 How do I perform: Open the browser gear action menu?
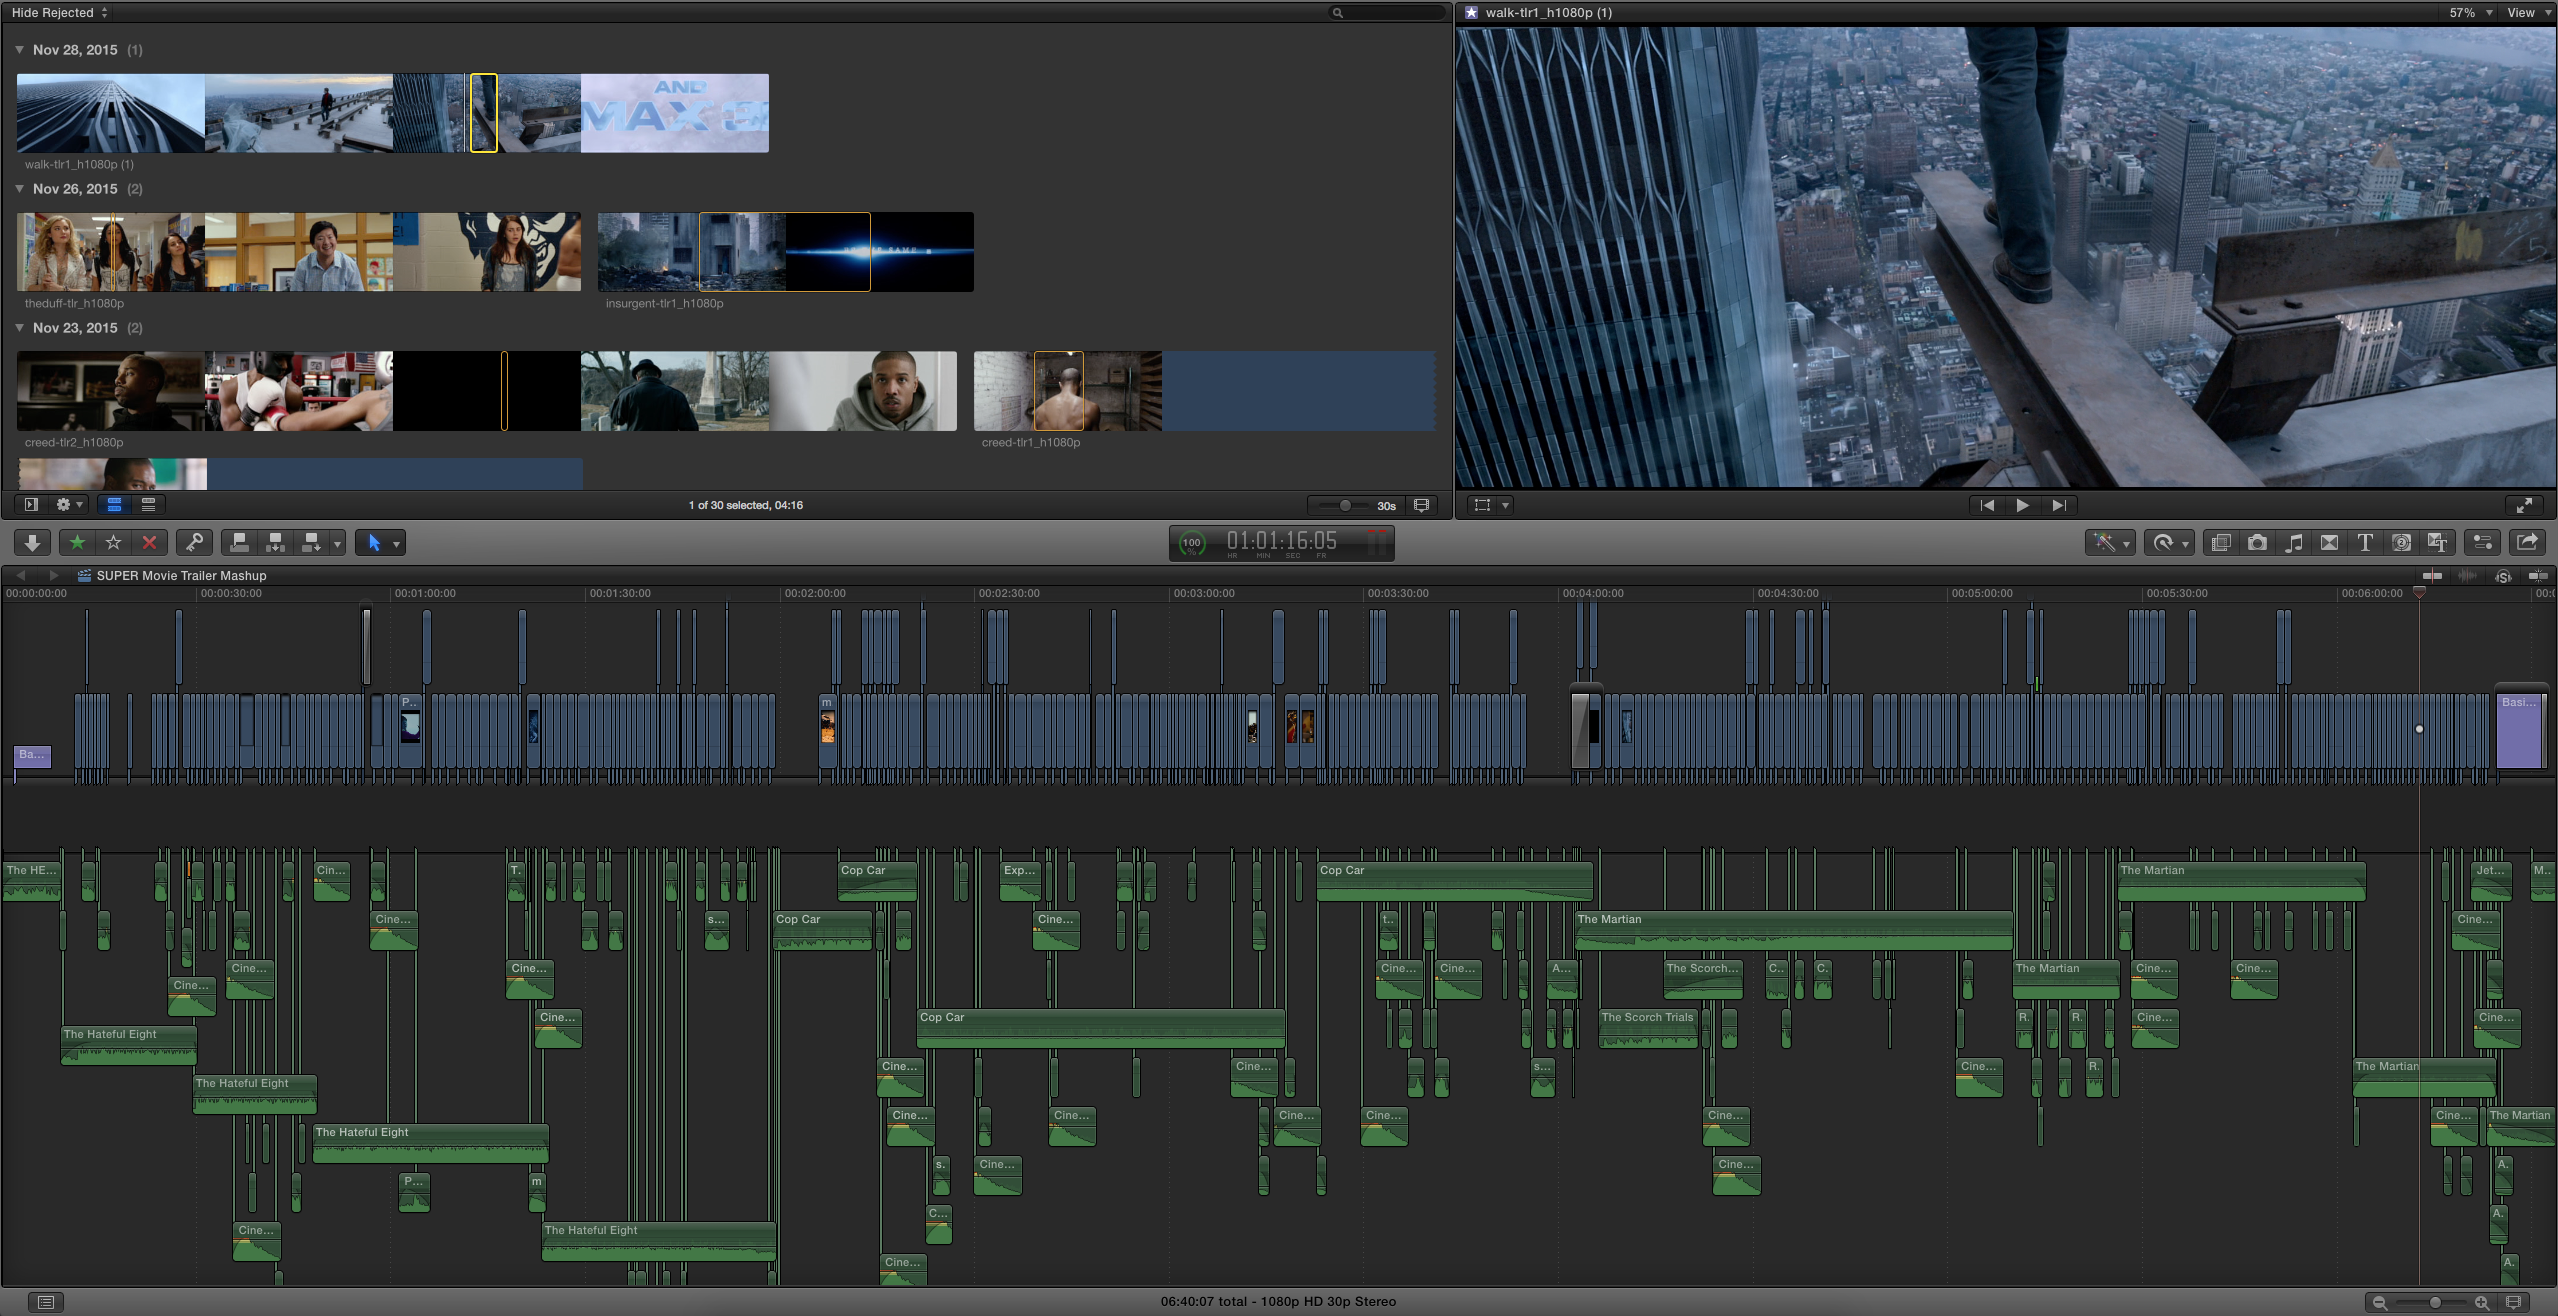68,505
